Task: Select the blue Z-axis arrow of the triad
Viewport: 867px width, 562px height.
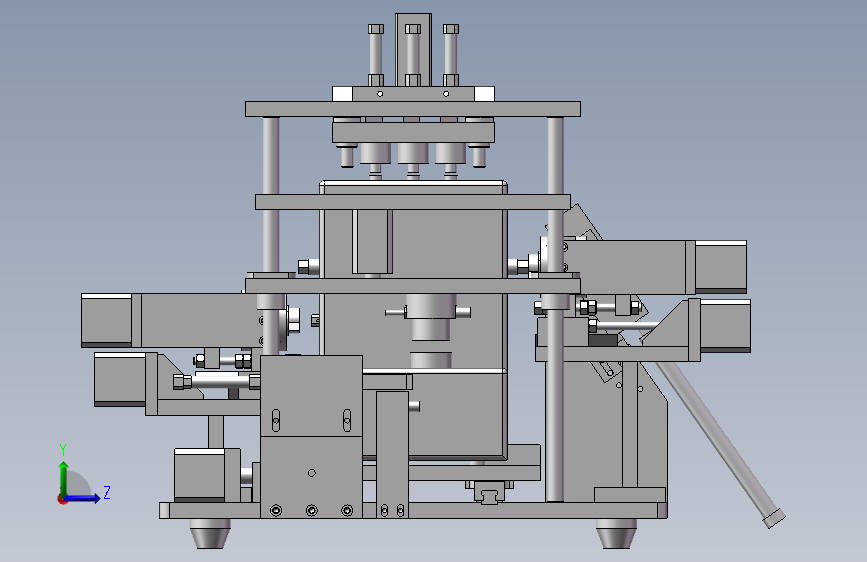Action: pyautogui.click(x=83, y=498)
